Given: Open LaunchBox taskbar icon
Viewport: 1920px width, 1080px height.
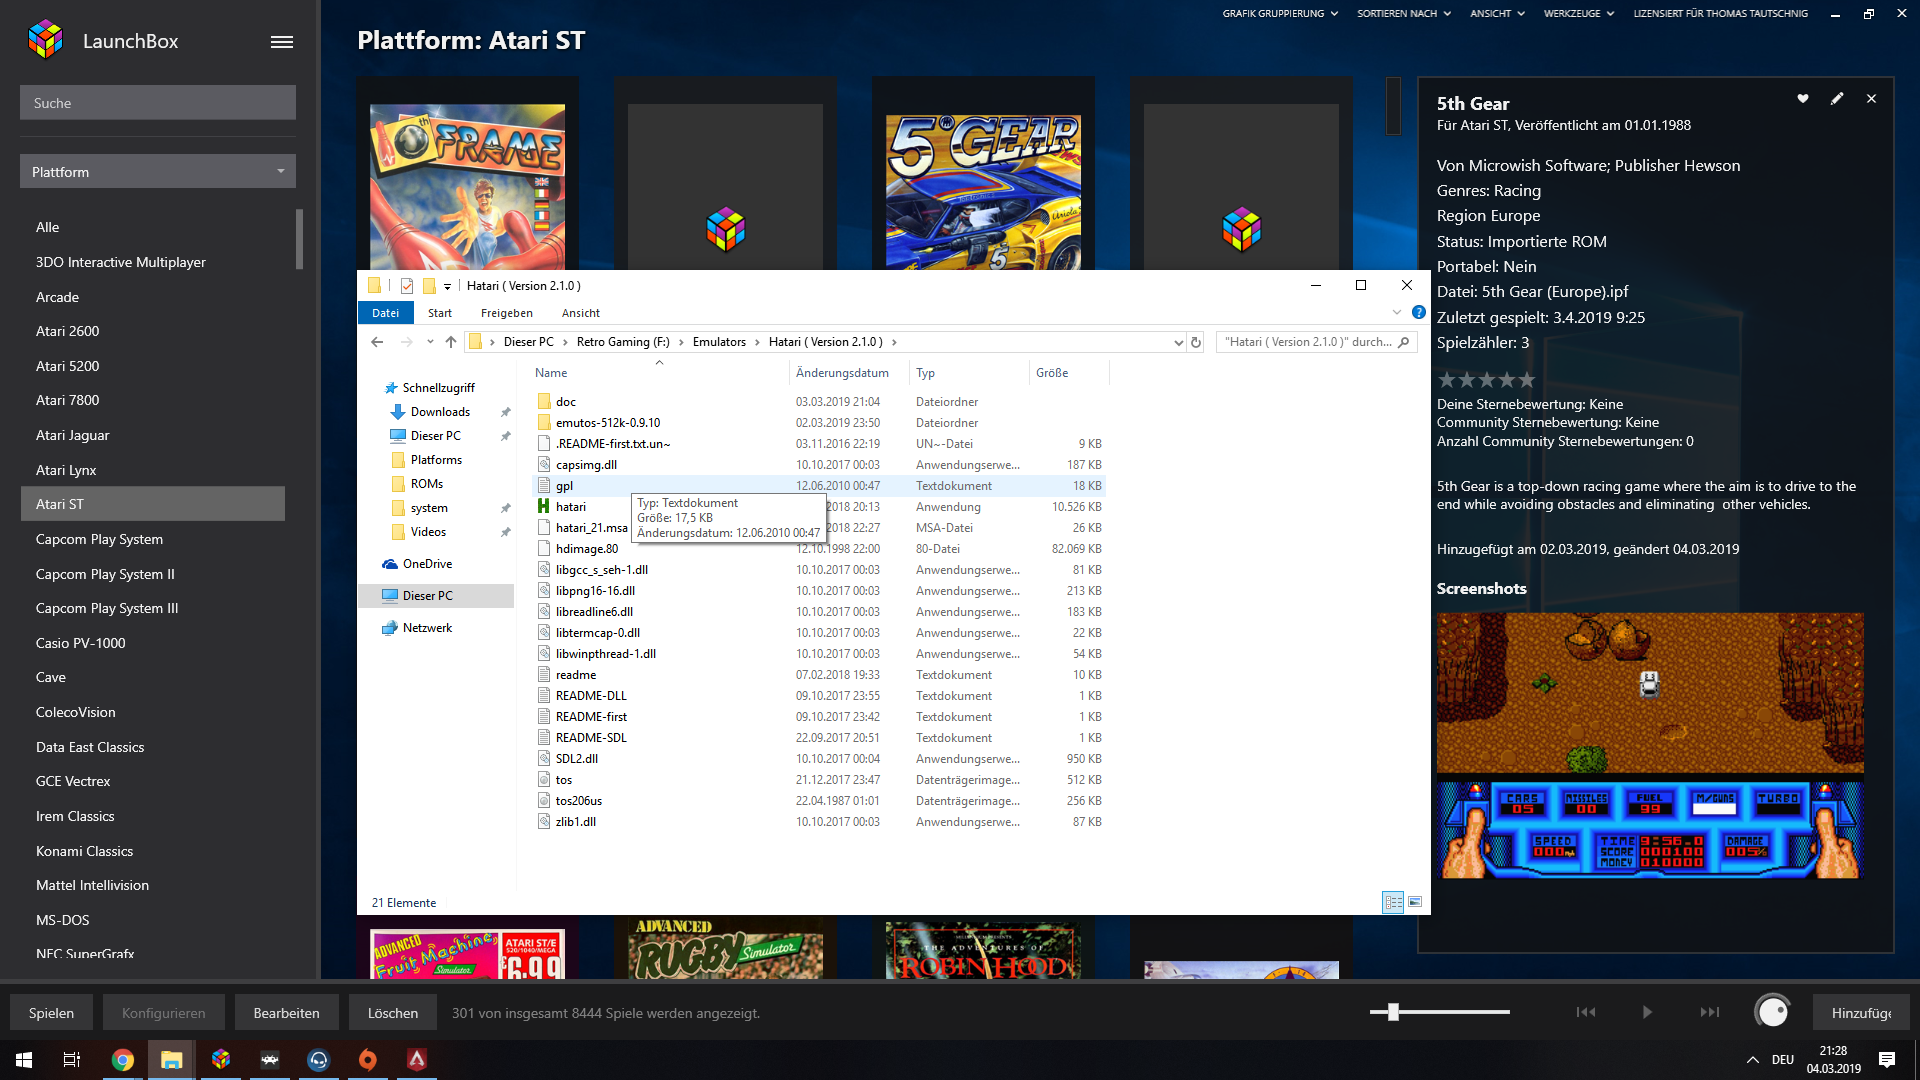Looking at the screenshot, I should click(x=221, y=1060).
